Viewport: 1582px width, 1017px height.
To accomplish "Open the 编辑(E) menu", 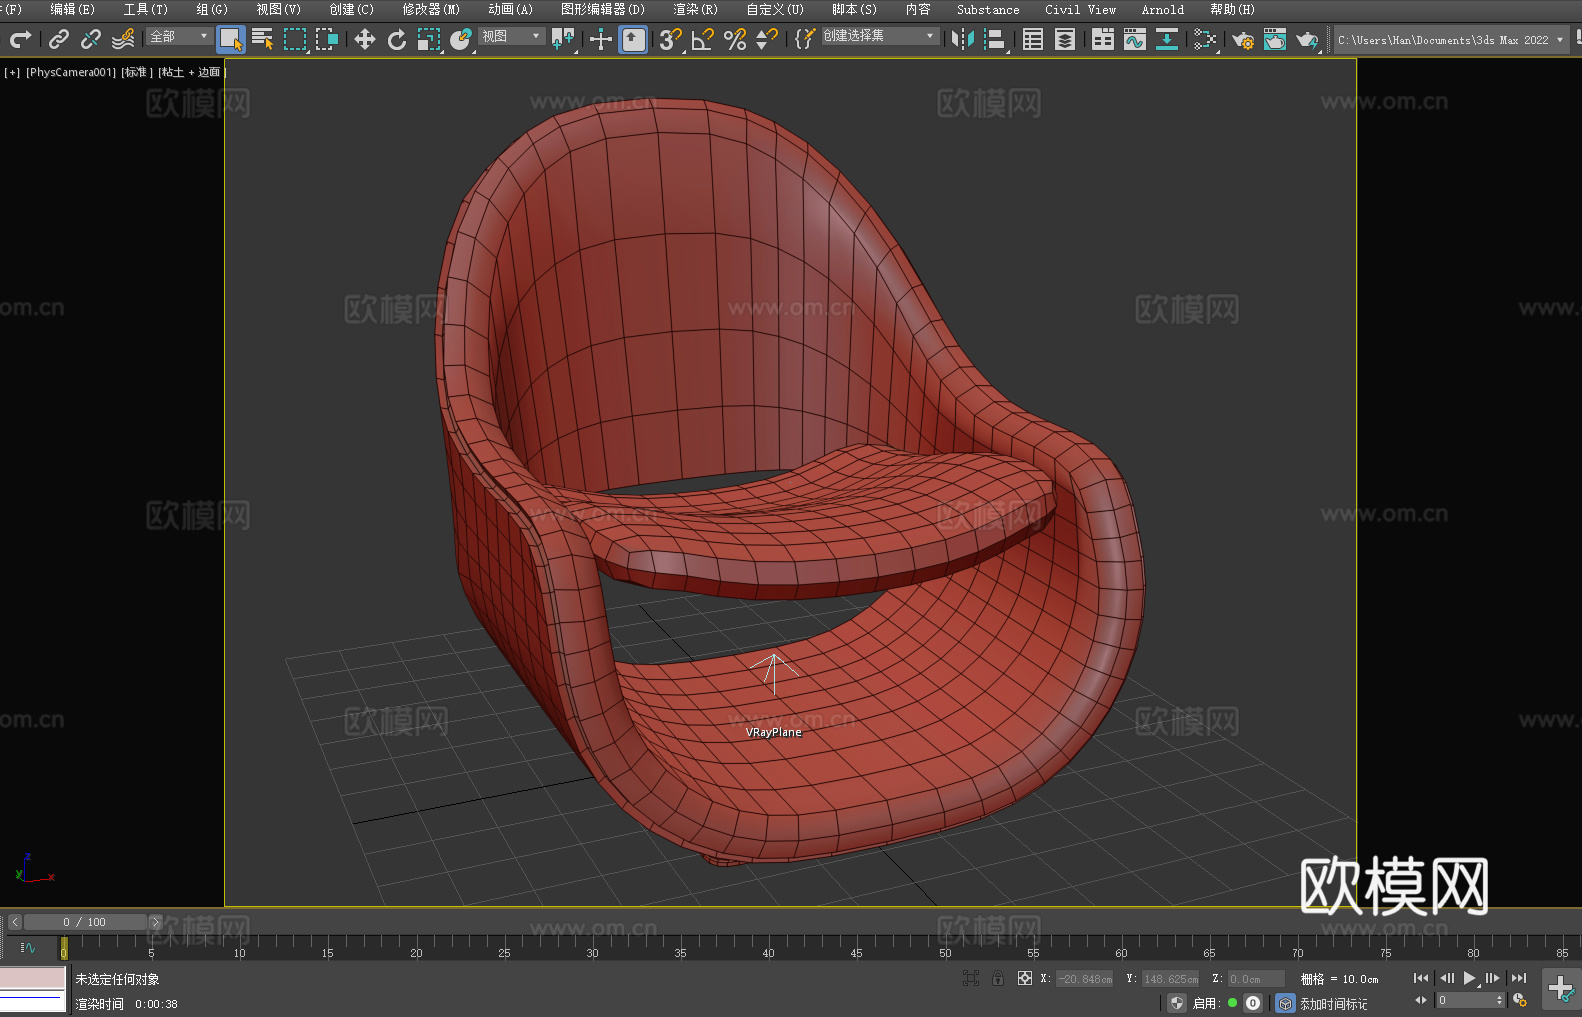I will point(73,9).
